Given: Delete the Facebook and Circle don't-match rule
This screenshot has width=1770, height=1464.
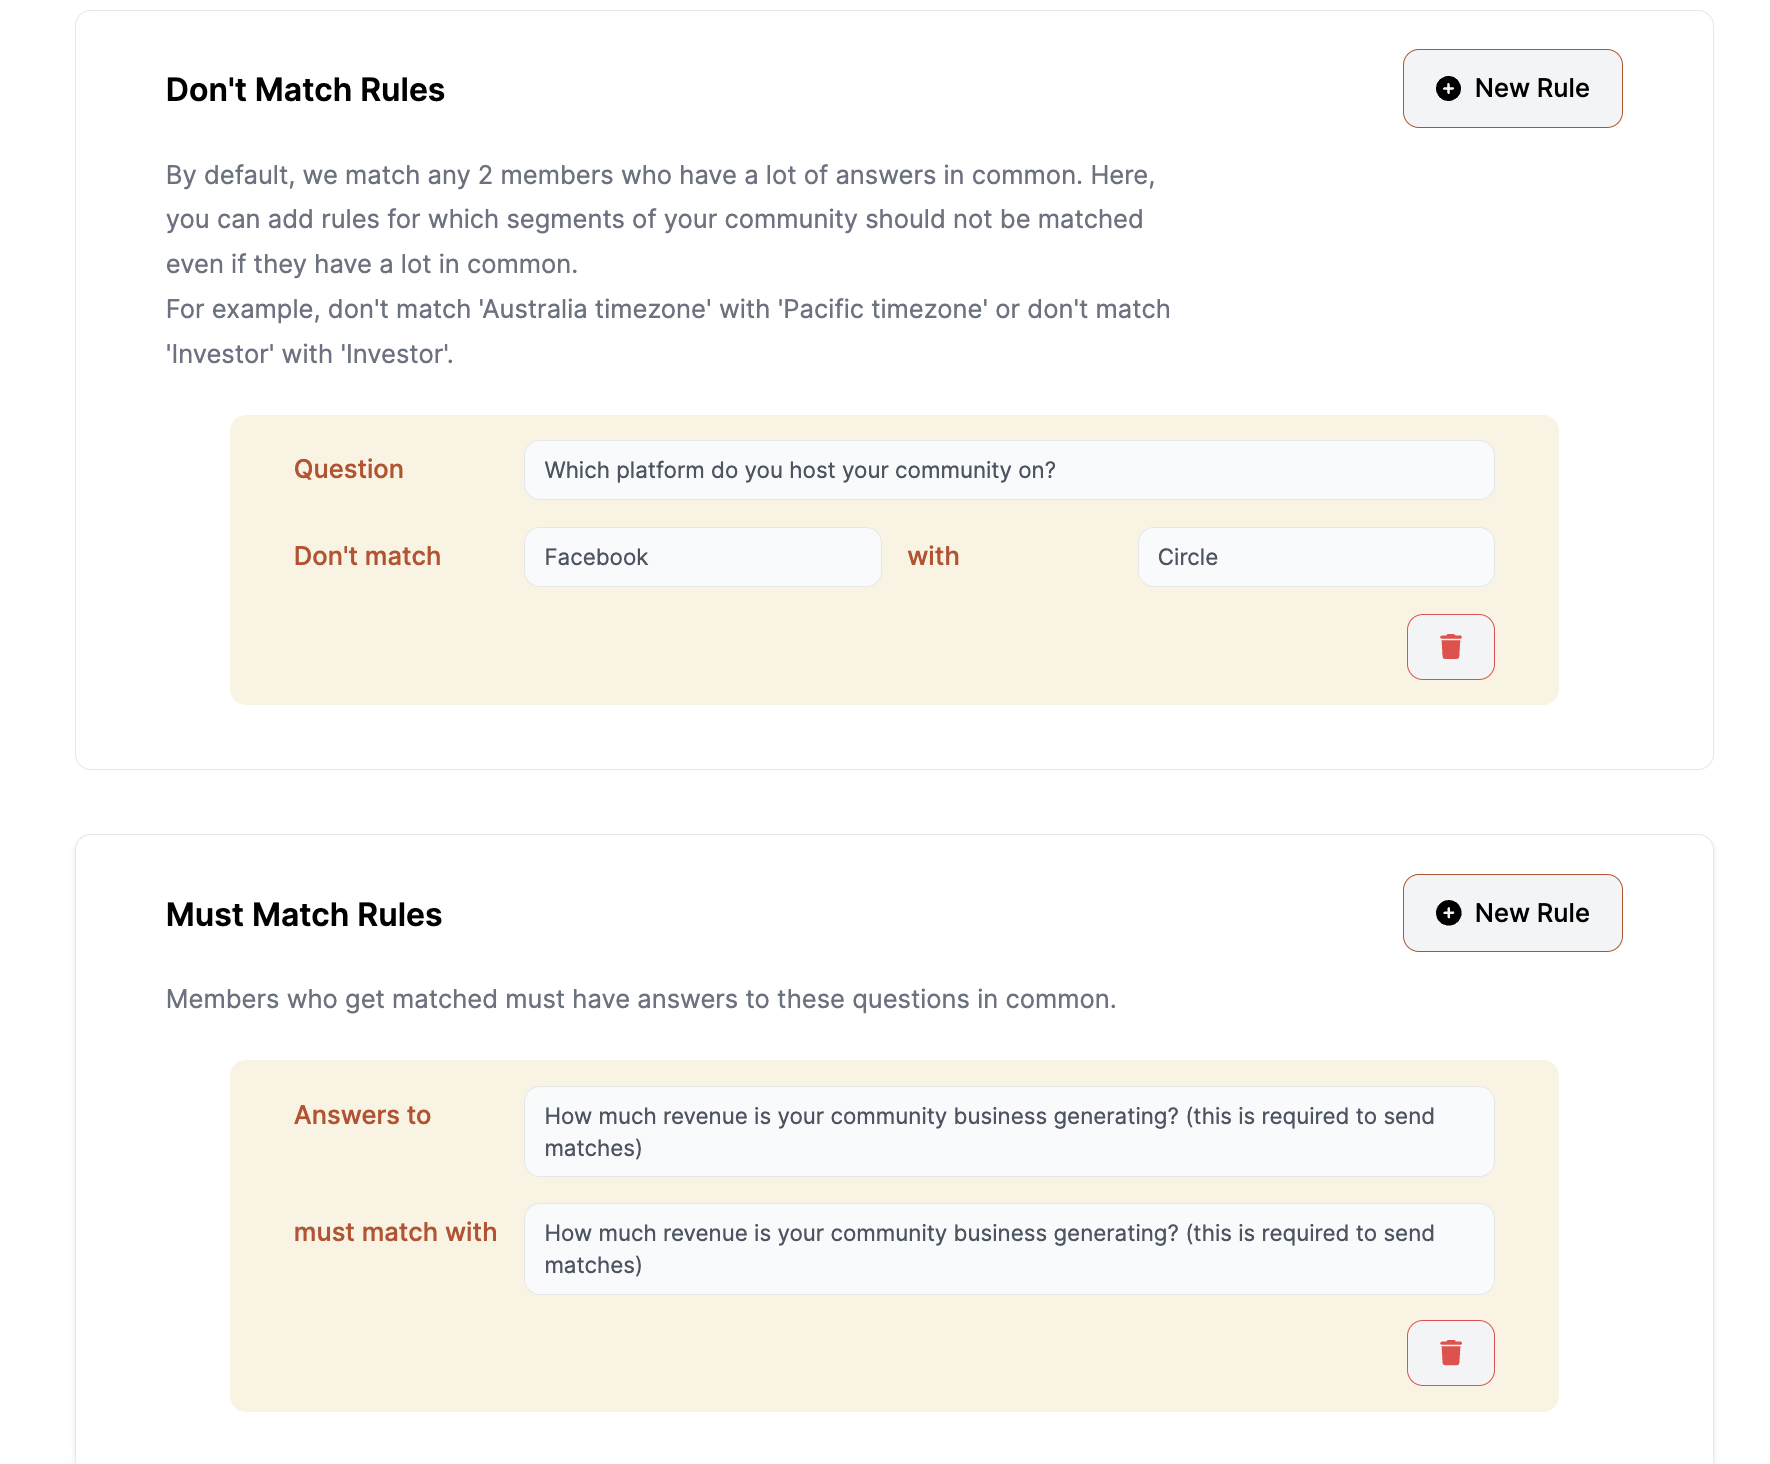Looking at the screenshot, I should click(1450, 647).
